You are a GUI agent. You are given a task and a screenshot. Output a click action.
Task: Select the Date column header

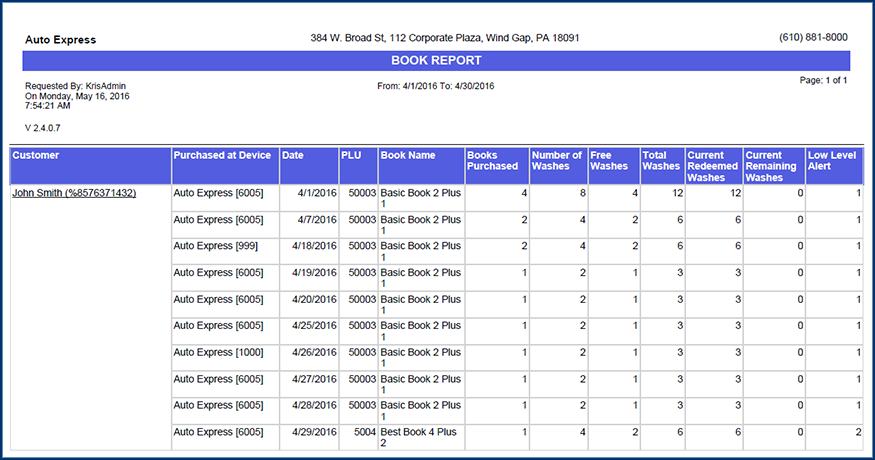pyautogui.click(x=293, y=156)
